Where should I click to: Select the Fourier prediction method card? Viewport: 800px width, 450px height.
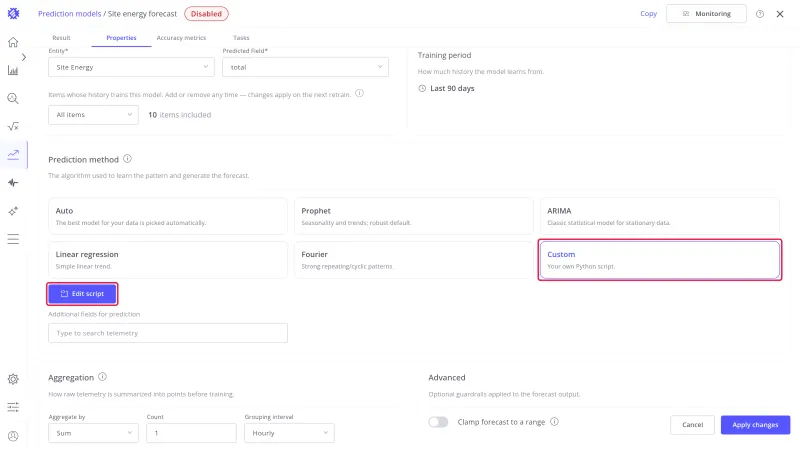414,260
